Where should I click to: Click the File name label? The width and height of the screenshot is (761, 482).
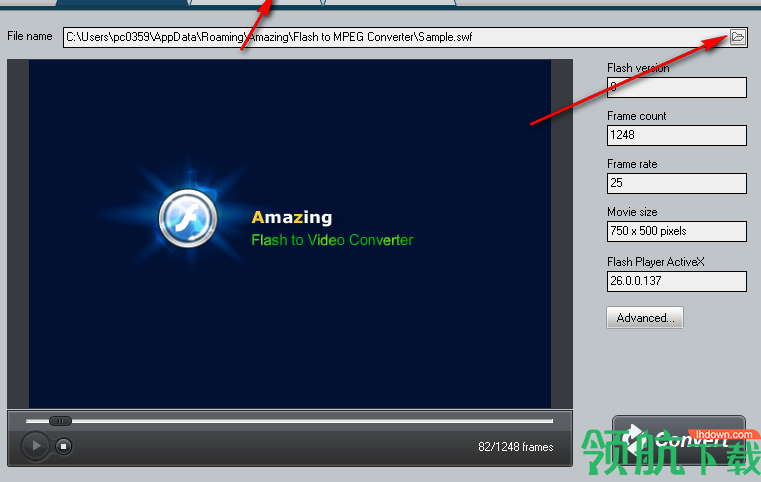pos(30,36)
